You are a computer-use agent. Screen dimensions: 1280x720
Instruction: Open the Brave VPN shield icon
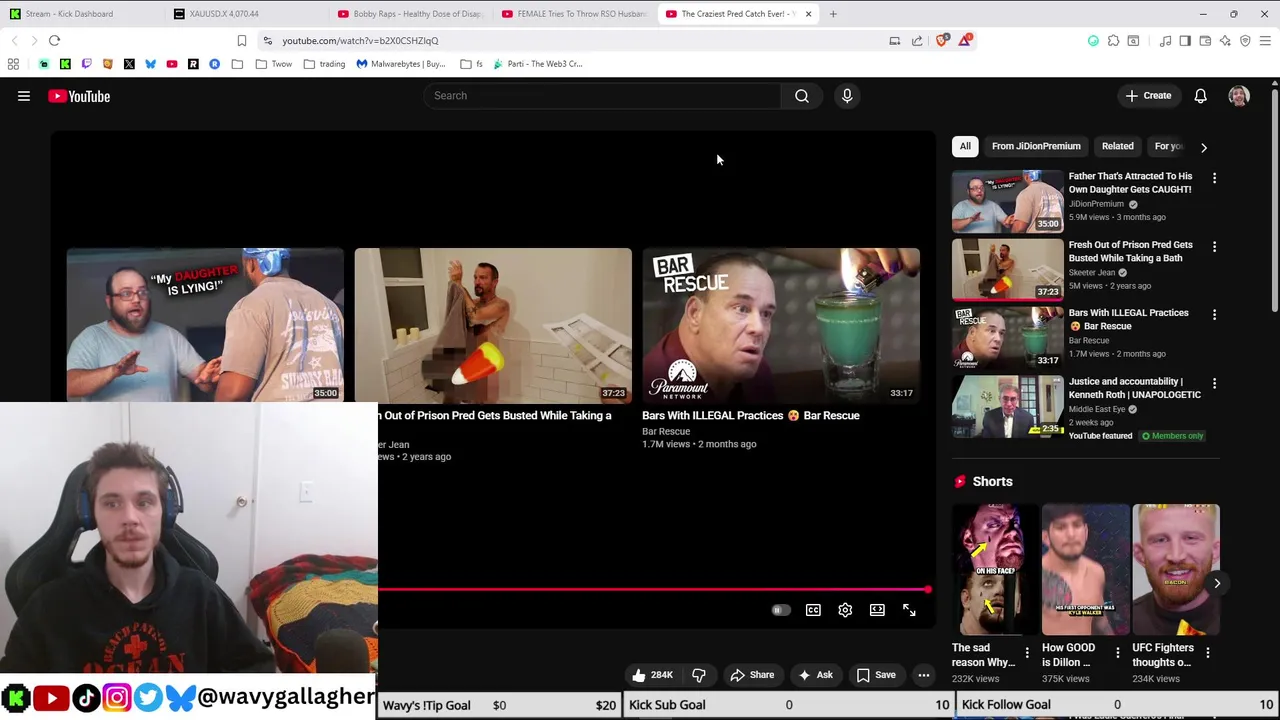pos(1245,41)
